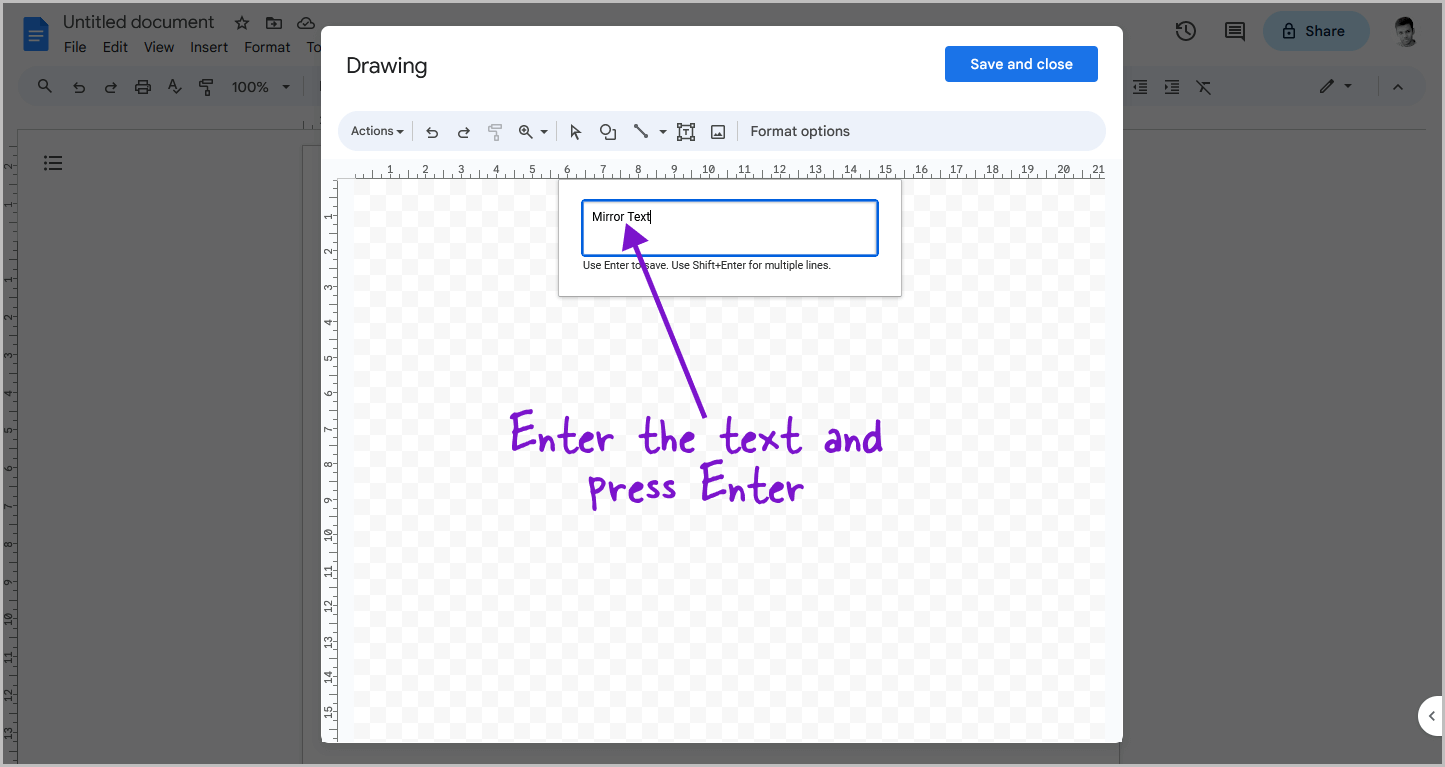
Task: Open version history via the clock icon
Action: click(x=1185, y=31)
